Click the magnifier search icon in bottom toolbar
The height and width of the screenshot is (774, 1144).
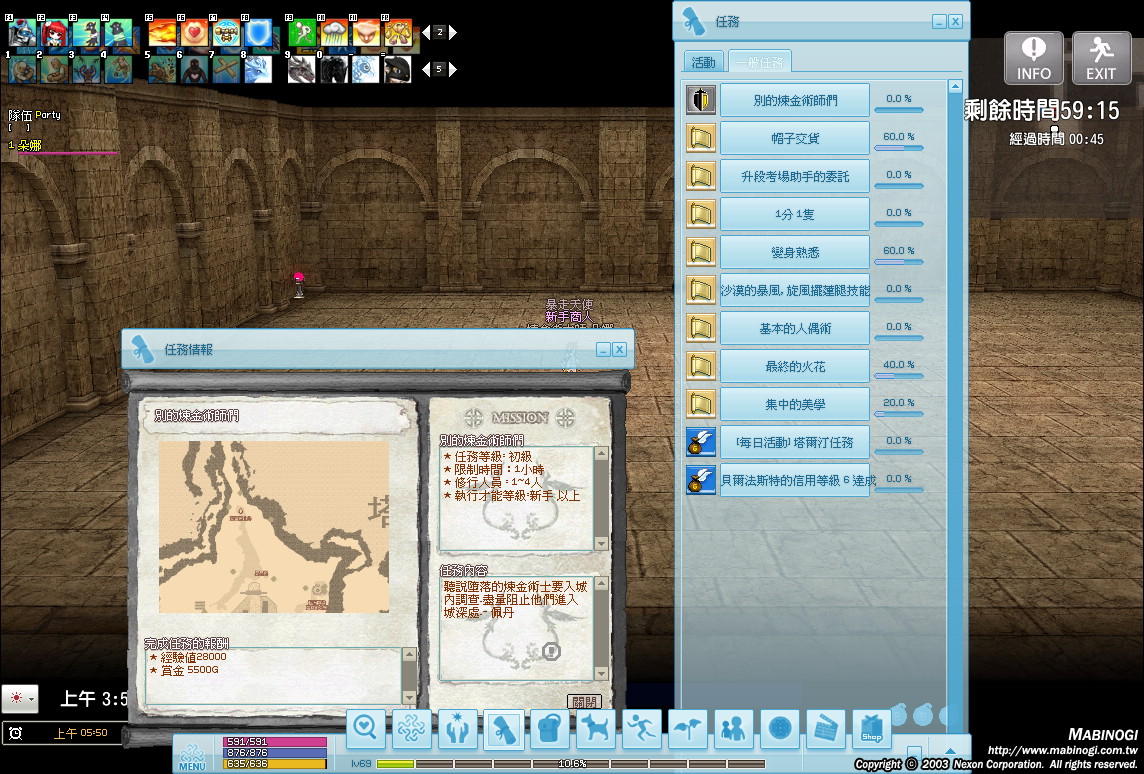coord(365,728)
